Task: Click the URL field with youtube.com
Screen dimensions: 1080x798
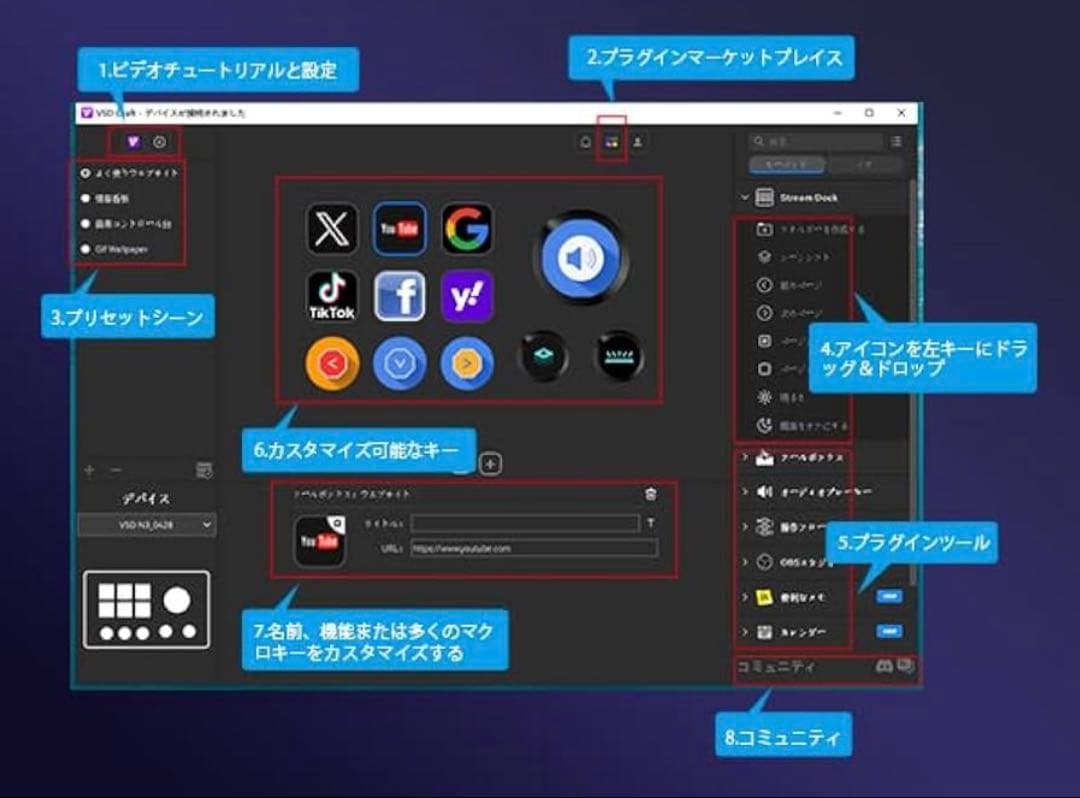Action: point(534,549)
